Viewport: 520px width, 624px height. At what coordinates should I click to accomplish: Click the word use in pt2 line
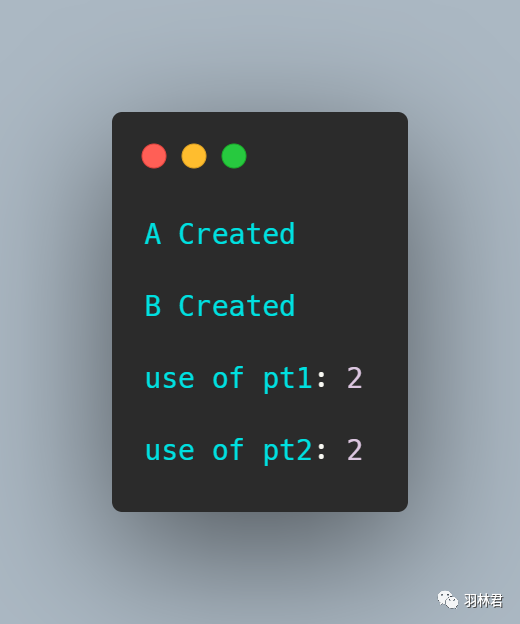(x=170, y=451)
